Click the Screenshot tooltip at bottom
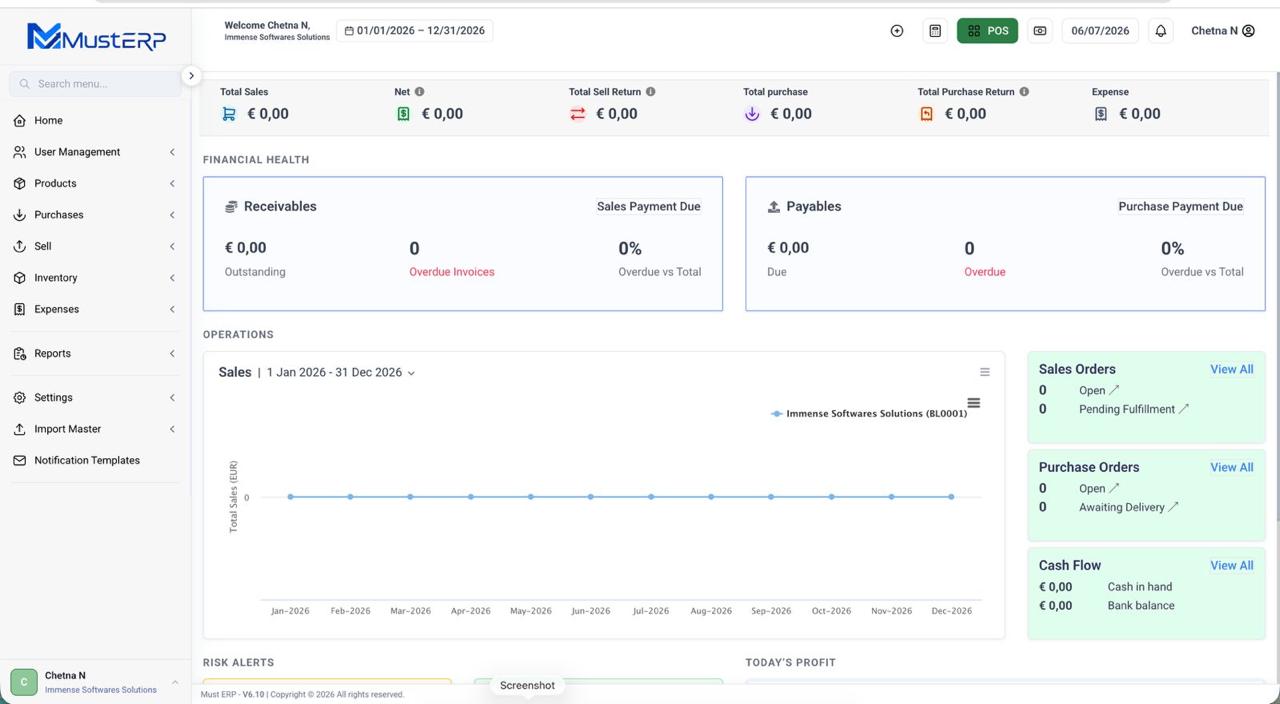The image size is (1280, 704). coord(527,686)
